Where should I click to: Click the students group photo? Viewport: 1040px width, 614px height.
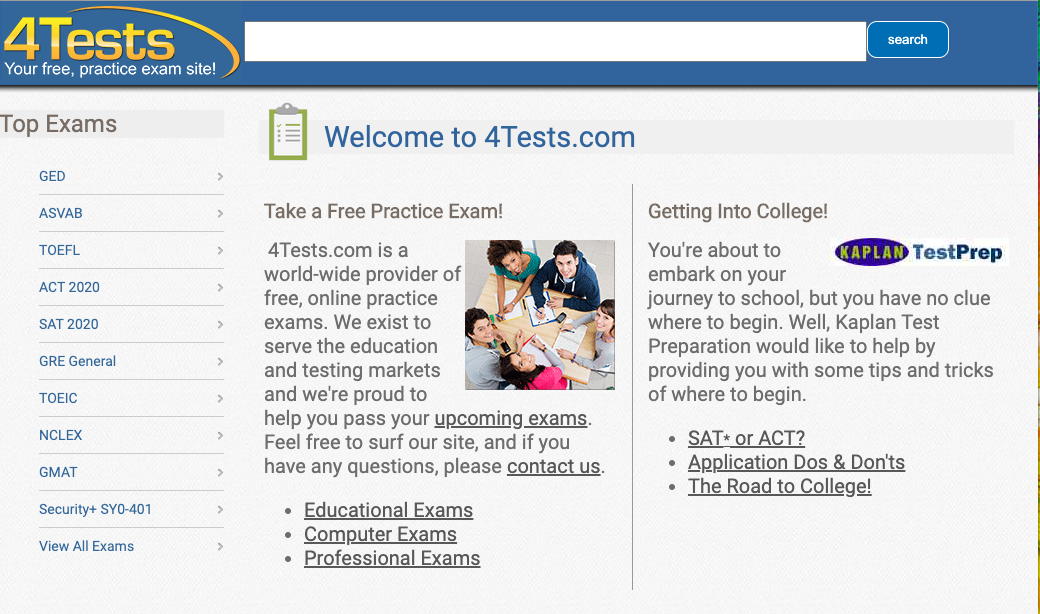point(539,315)
